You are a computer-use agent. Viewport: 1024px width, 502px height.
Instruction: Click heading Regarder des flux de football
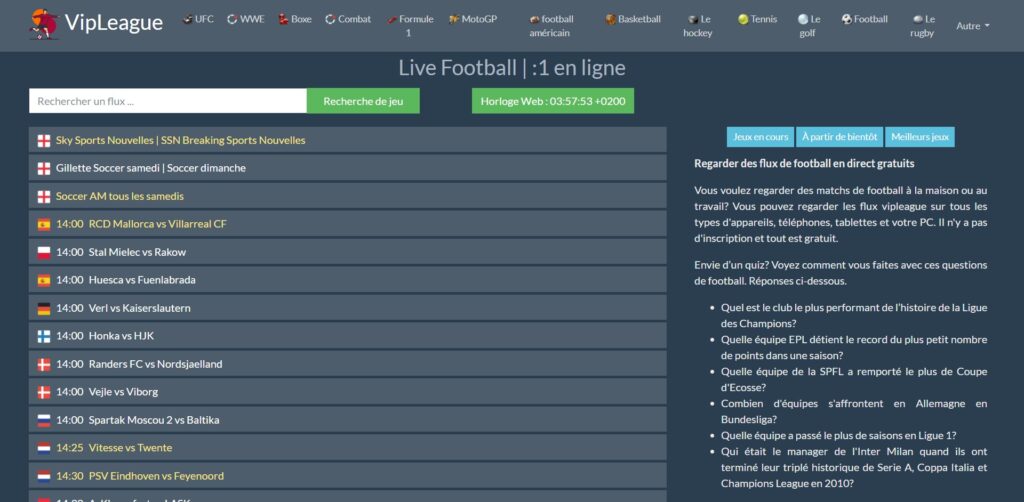click(x=804, y=163)
